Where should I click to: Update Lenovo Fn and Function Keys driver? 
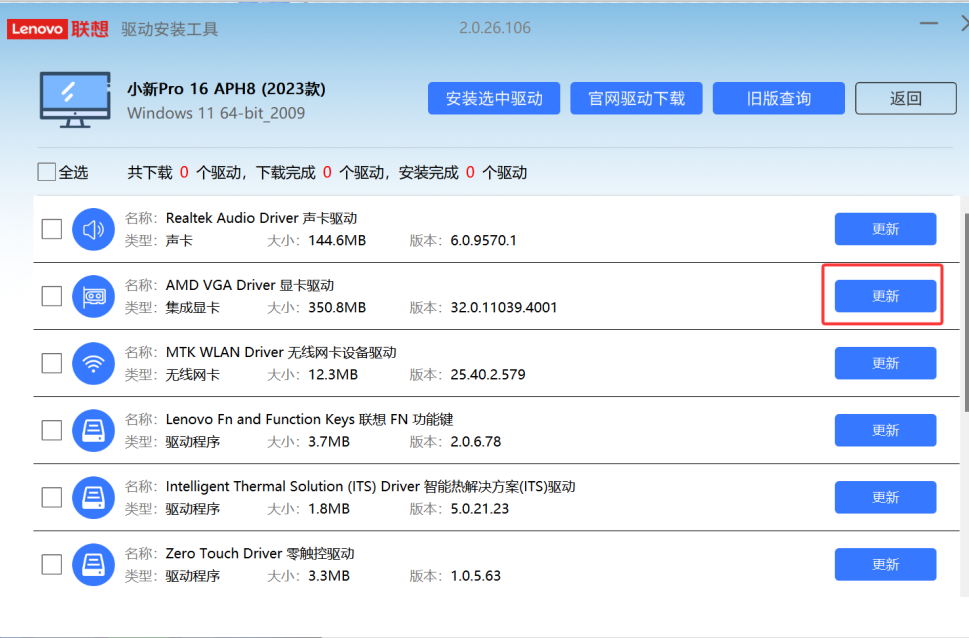coord(886,430)
